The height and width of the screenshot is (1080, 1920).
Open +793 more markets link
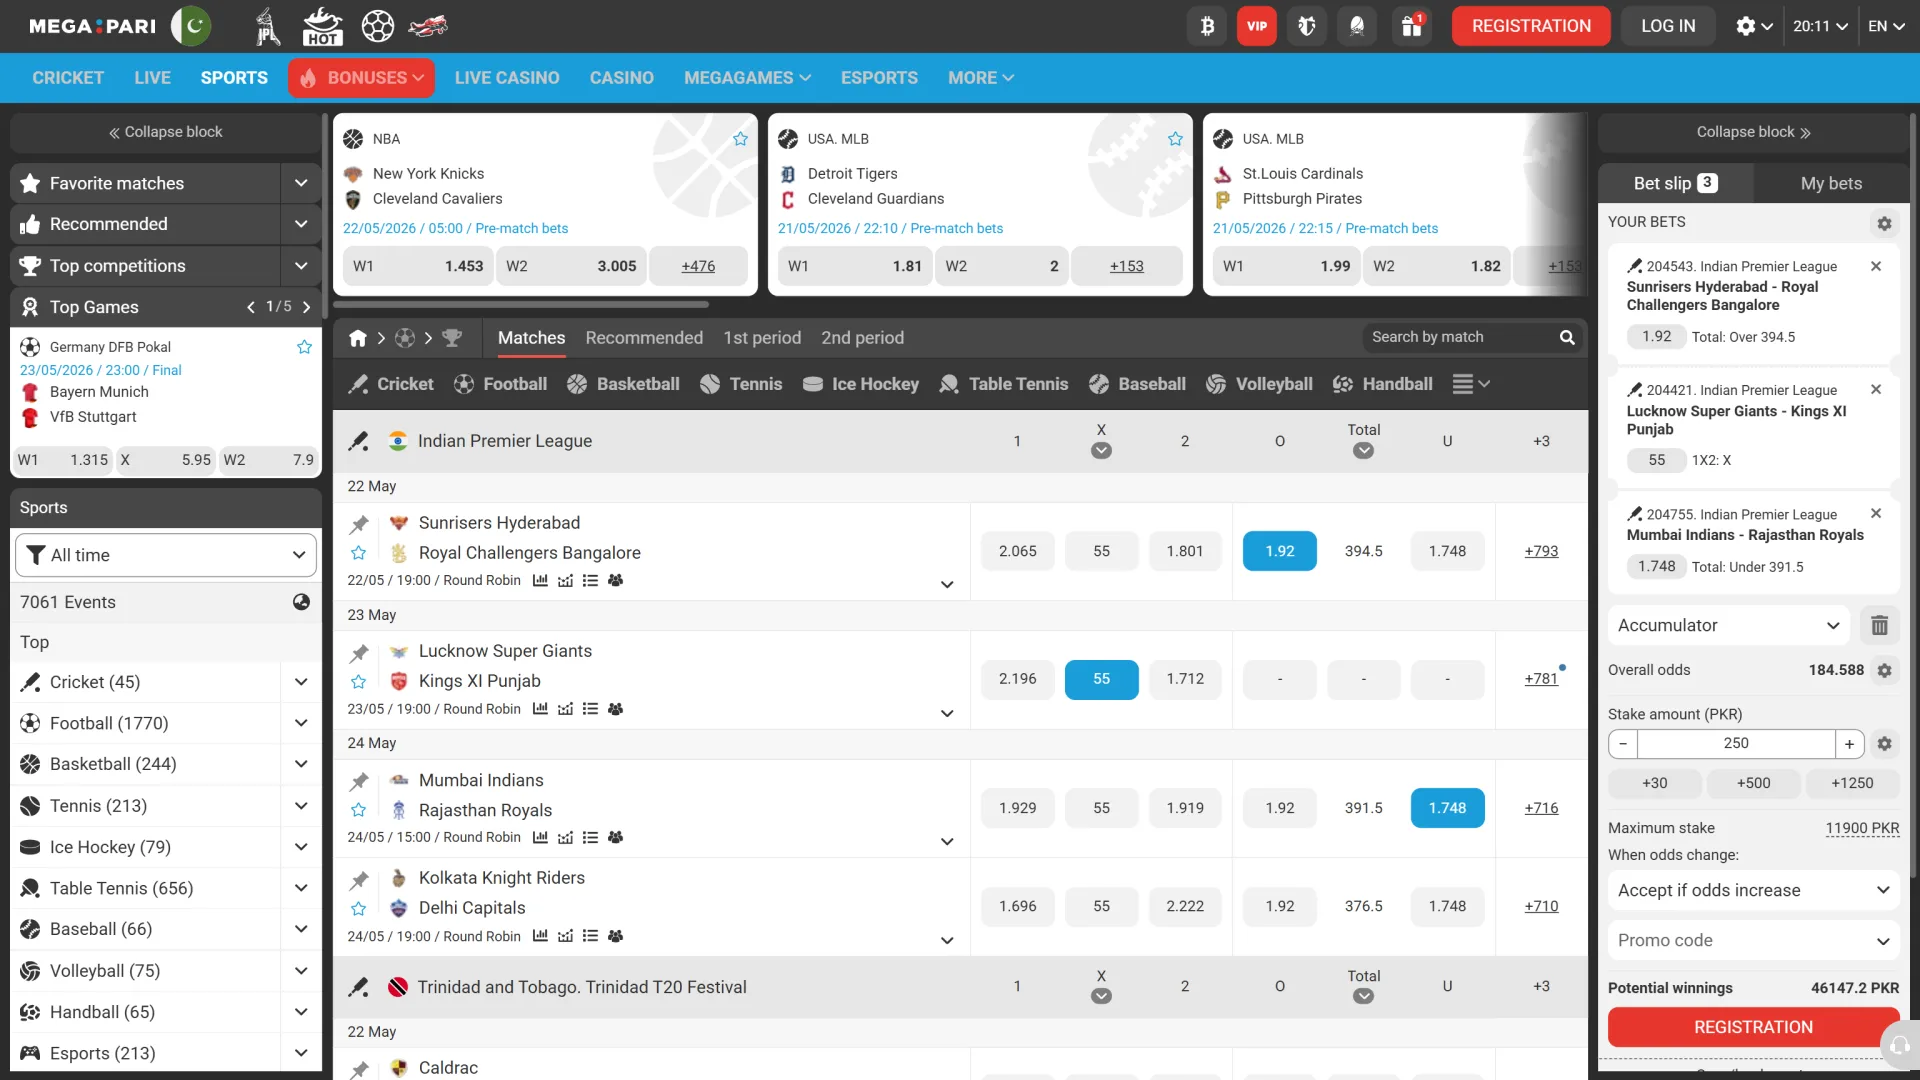(1541, 551)
